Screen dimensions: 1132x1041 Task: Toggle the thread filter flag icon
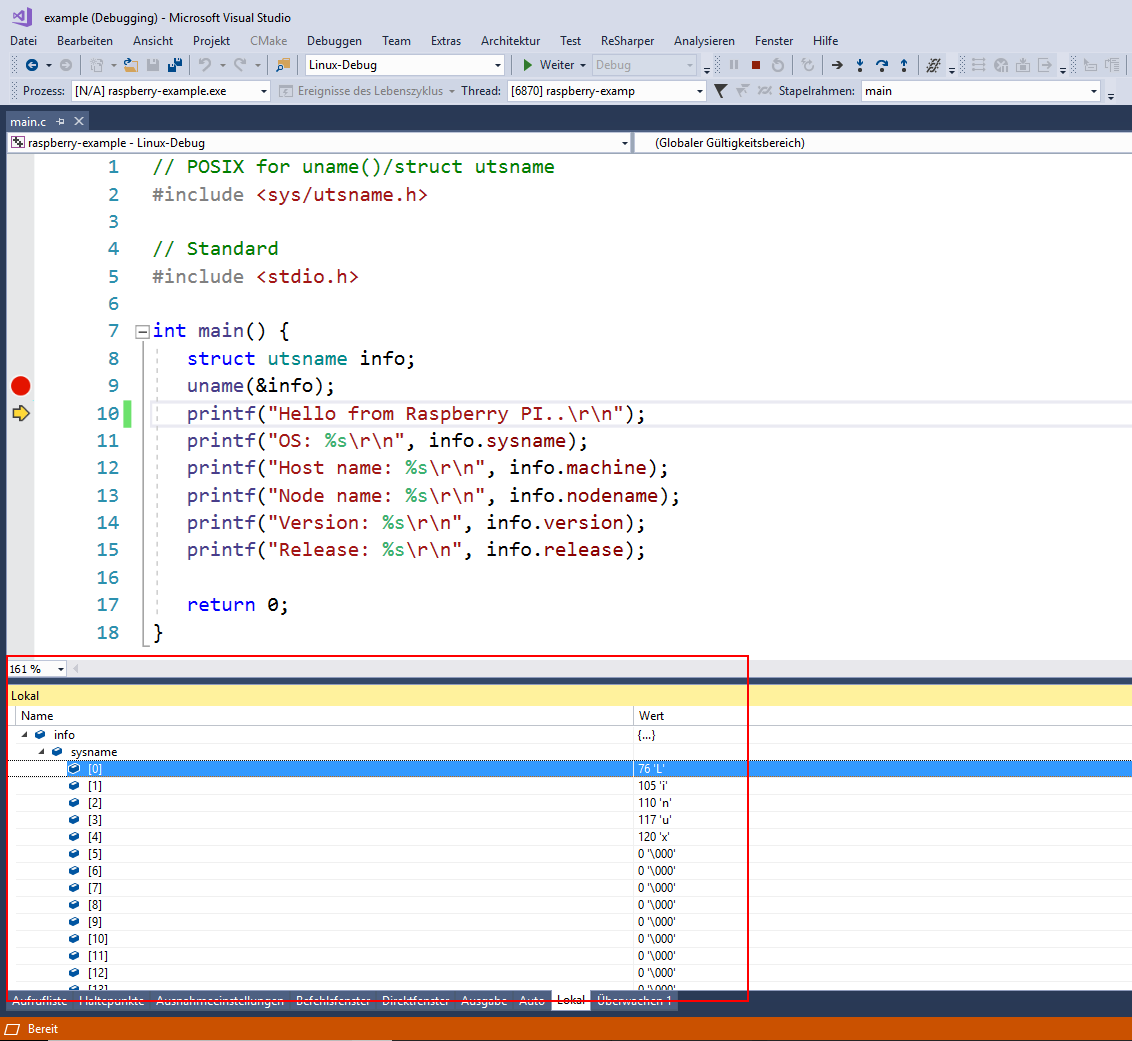pyautogui.click(x=720, y=91)
